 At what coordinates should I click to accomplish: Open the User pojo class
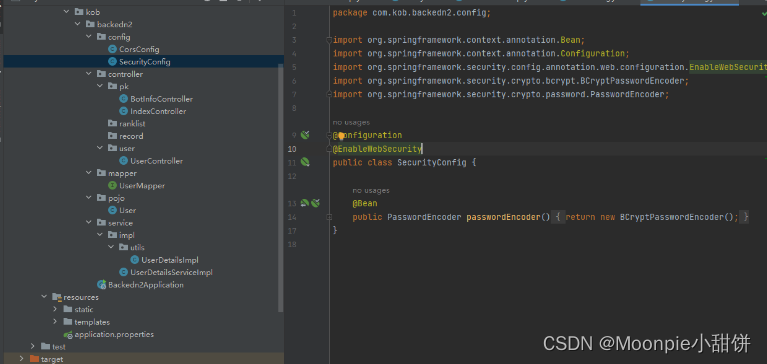pyautogui.click(x=128, y=210)
